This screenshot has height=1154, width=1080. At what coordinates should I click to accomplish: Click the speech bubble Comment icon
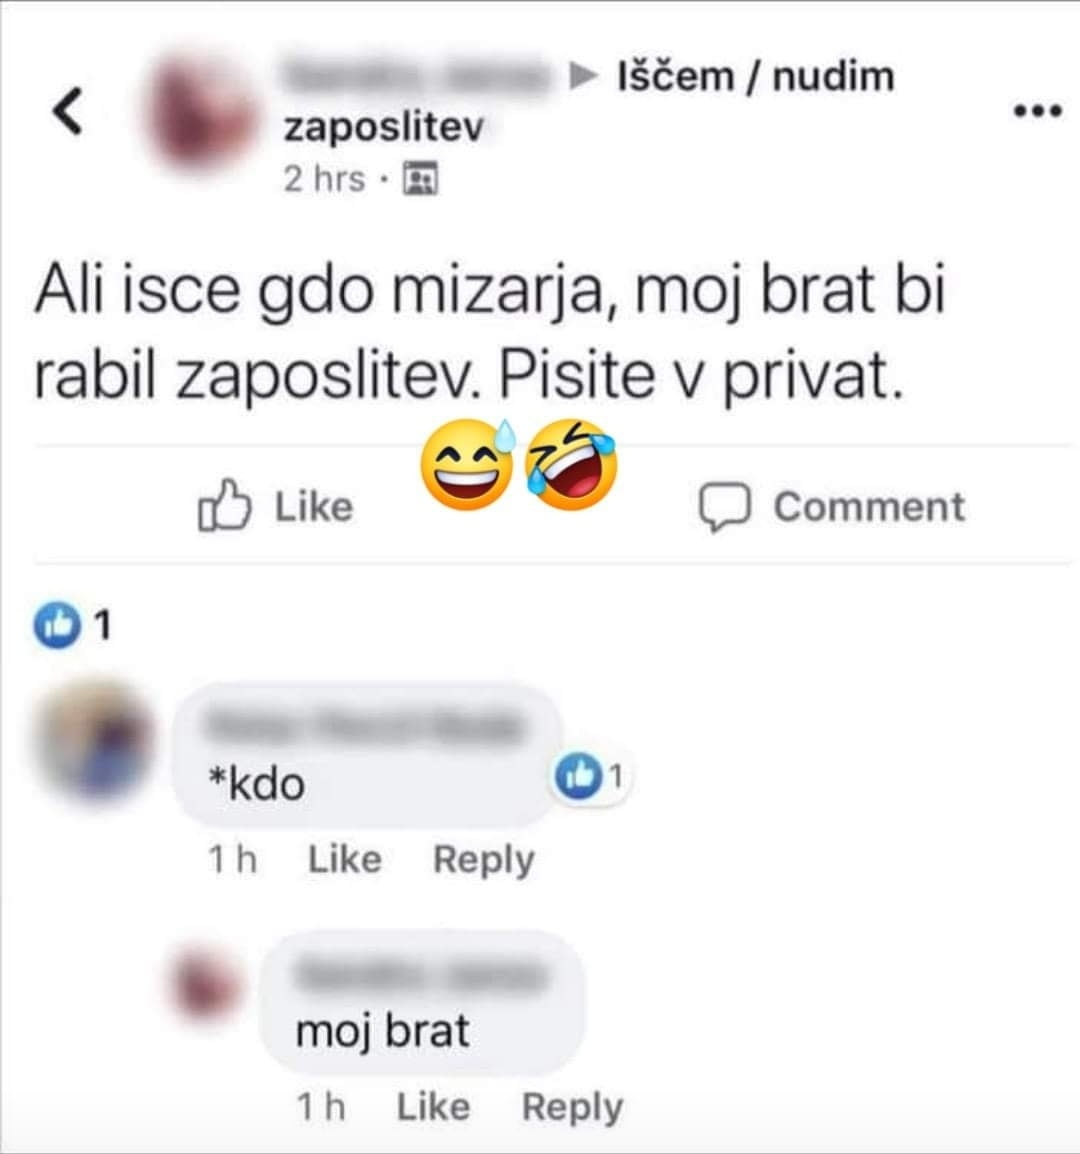pyautogui.click(x=724, y=506)
